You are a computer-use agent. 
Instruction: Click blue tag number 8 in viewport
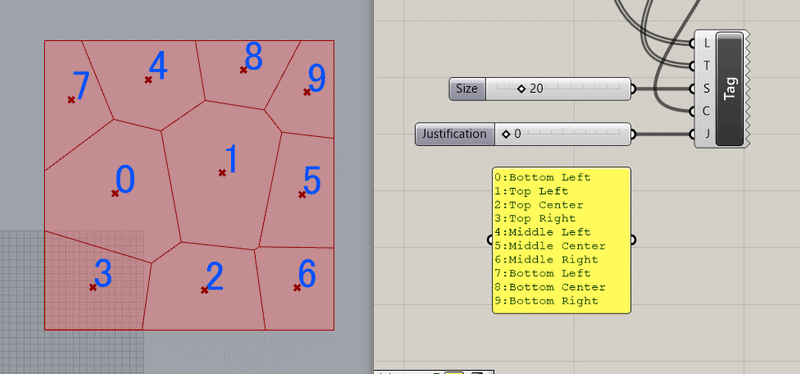[x=254, y=56]
